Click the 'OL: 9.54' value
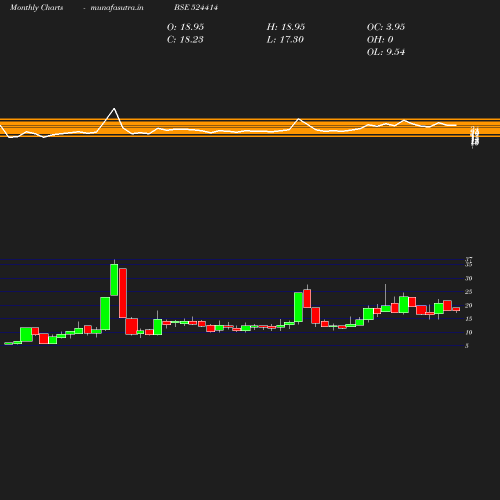Viewport: 500px width, 500px height. pyautogui.click(x=386, y=52)
